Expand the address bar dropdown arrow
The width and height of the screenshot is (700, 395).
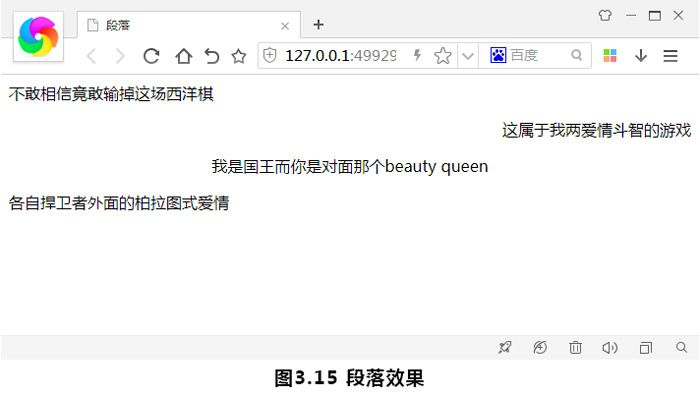(467, 56)
